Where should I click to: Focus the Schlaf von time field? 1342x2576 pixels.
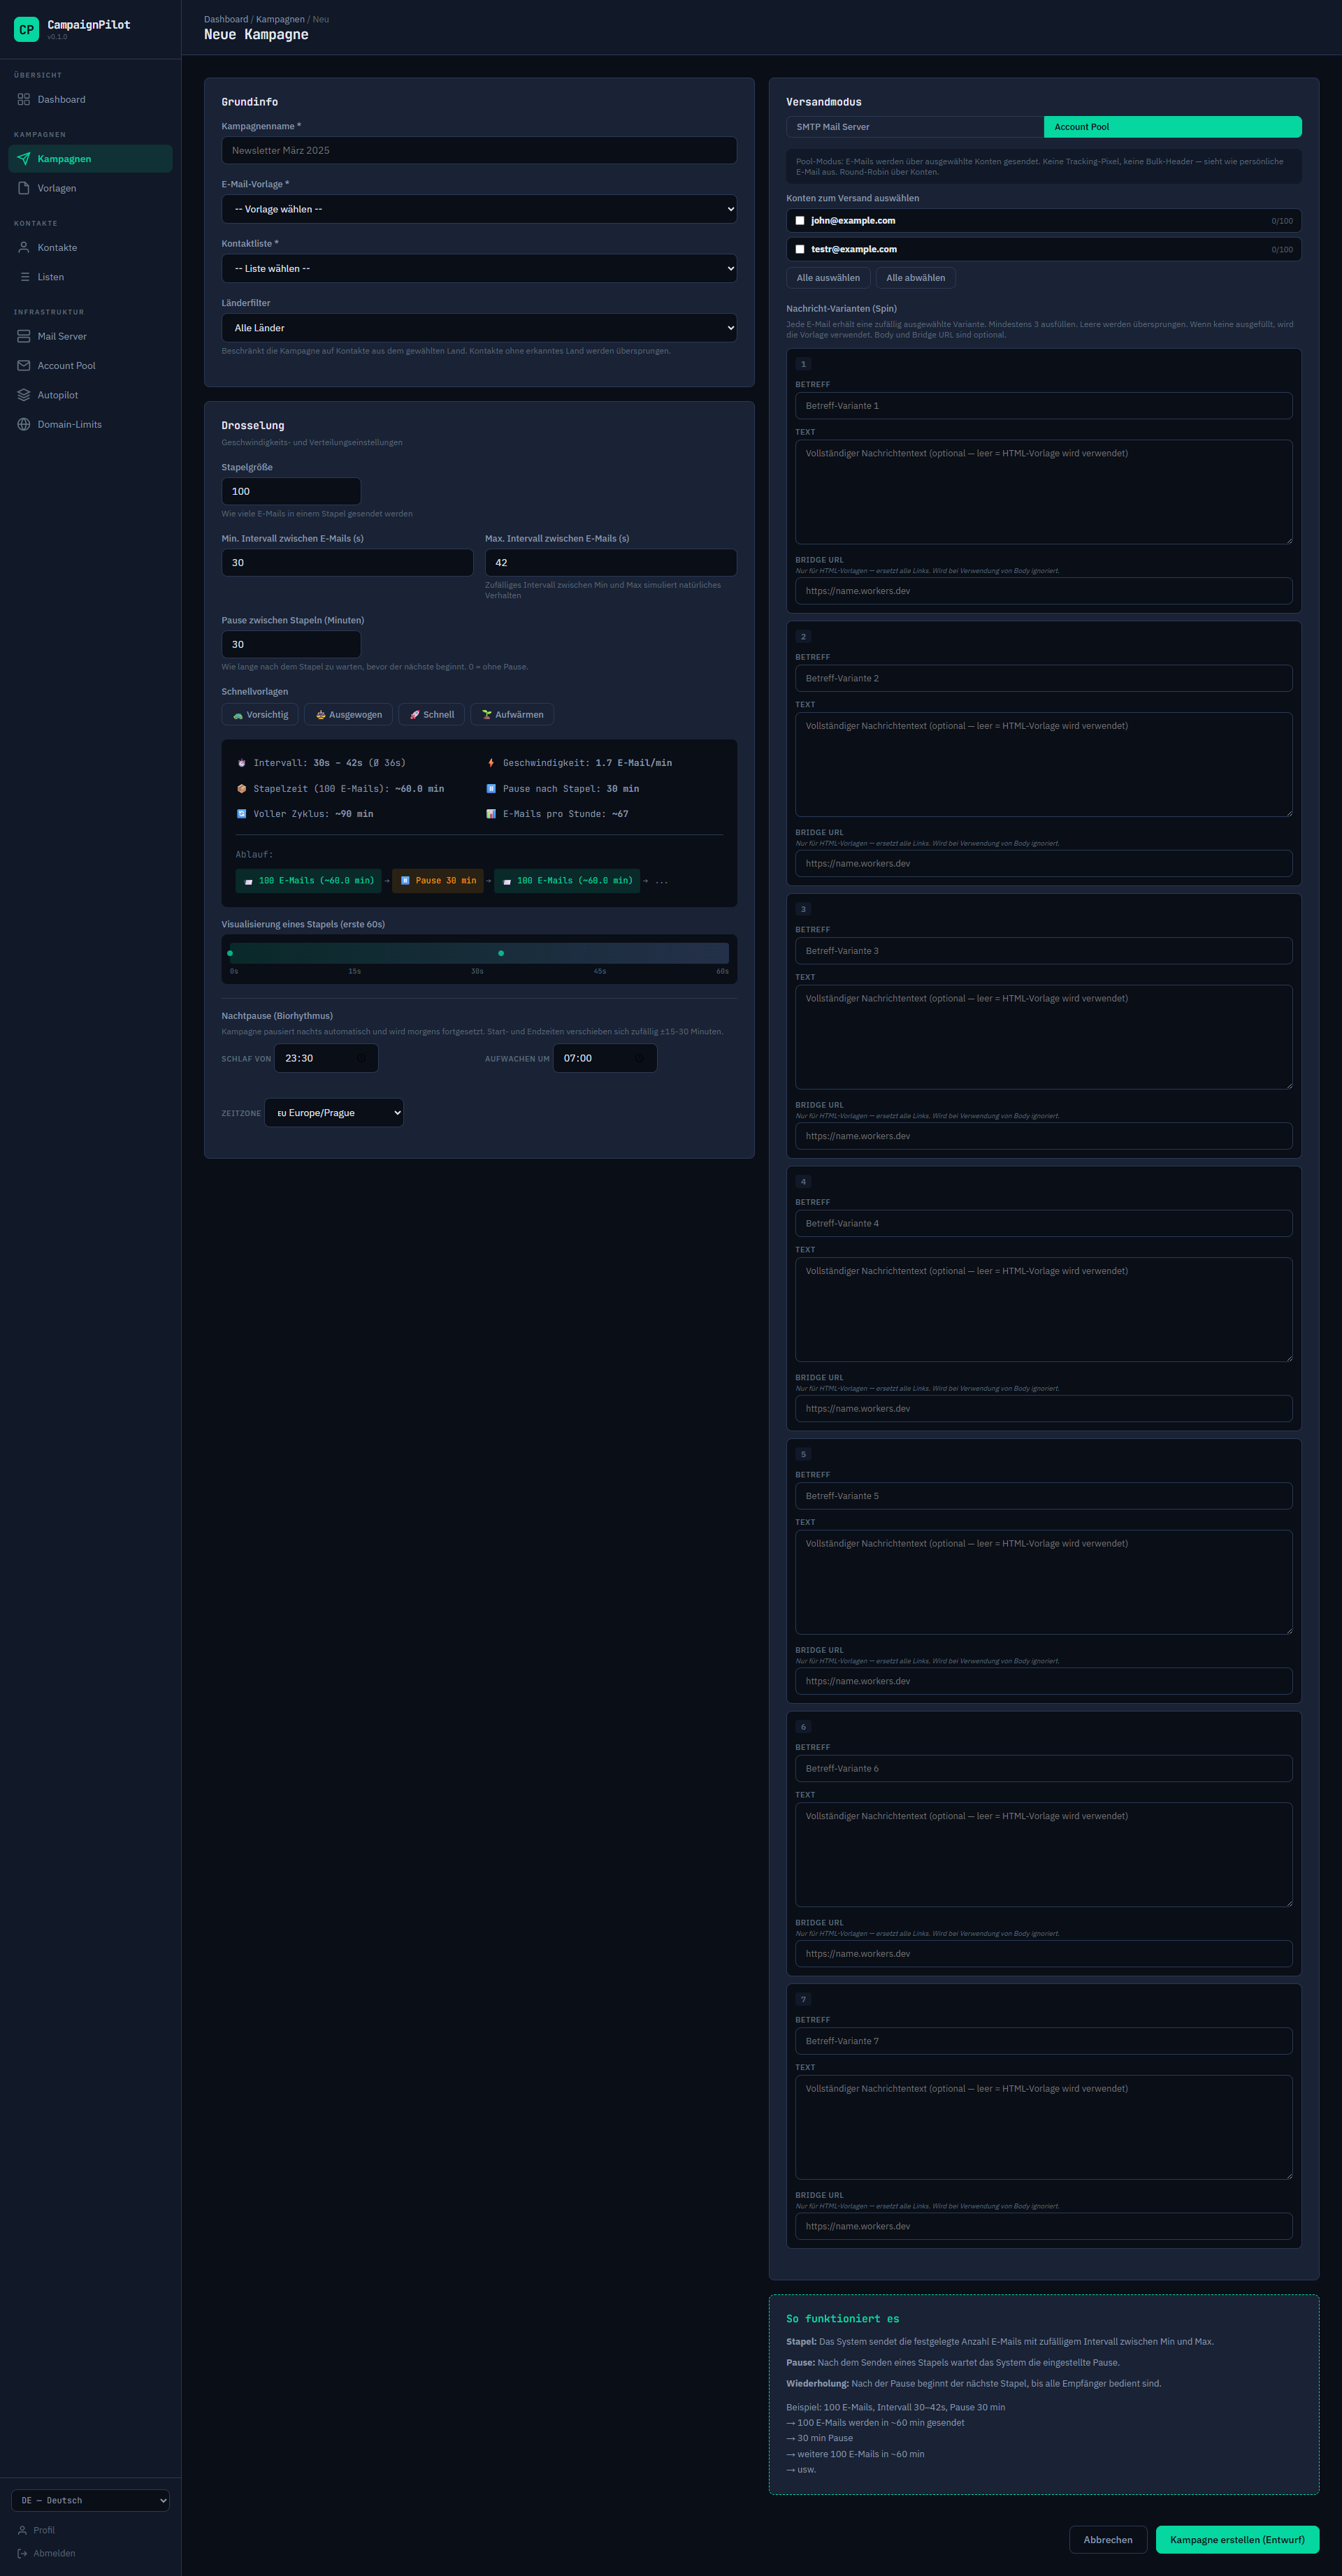click(326, 1058)
